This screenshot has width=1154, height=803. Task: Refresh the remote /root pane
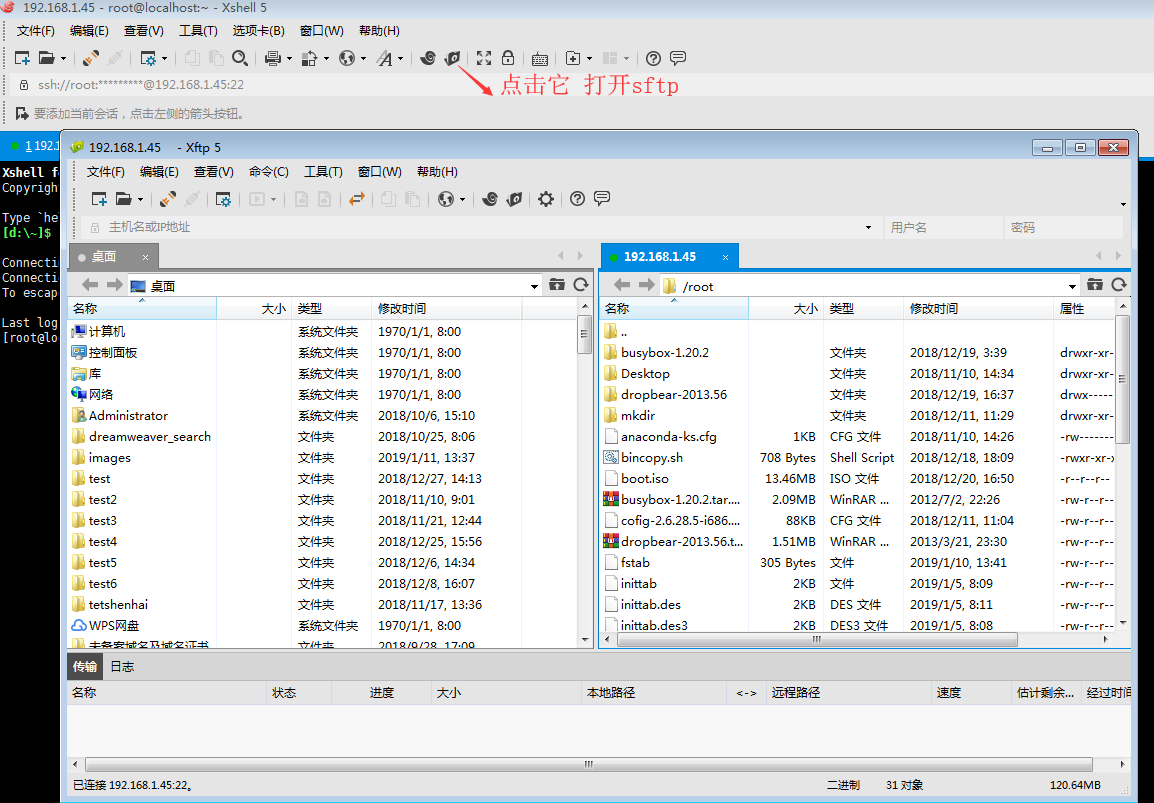click(x=1119, y=285)
